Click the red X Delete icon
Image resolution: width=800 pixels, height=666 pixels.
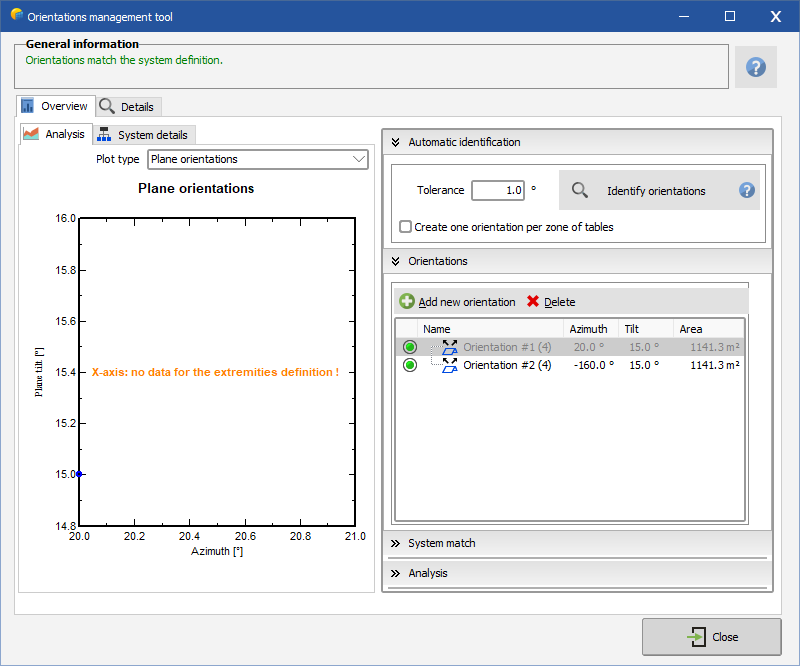click(533, 301)
